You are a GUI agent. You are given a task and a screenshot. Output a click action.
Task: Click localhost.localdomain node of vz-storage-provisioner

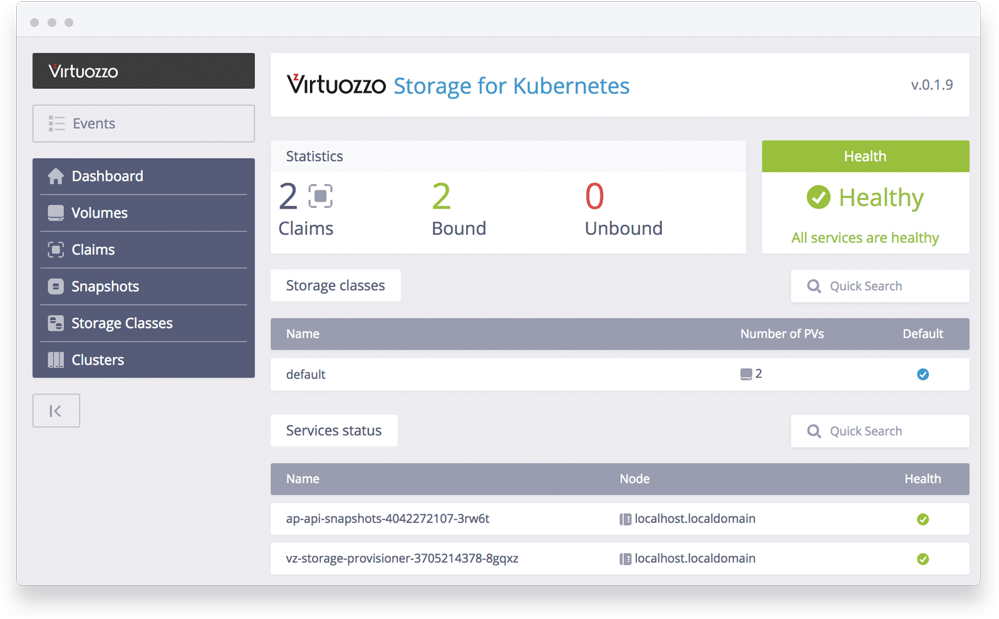[x=694, y=559]
